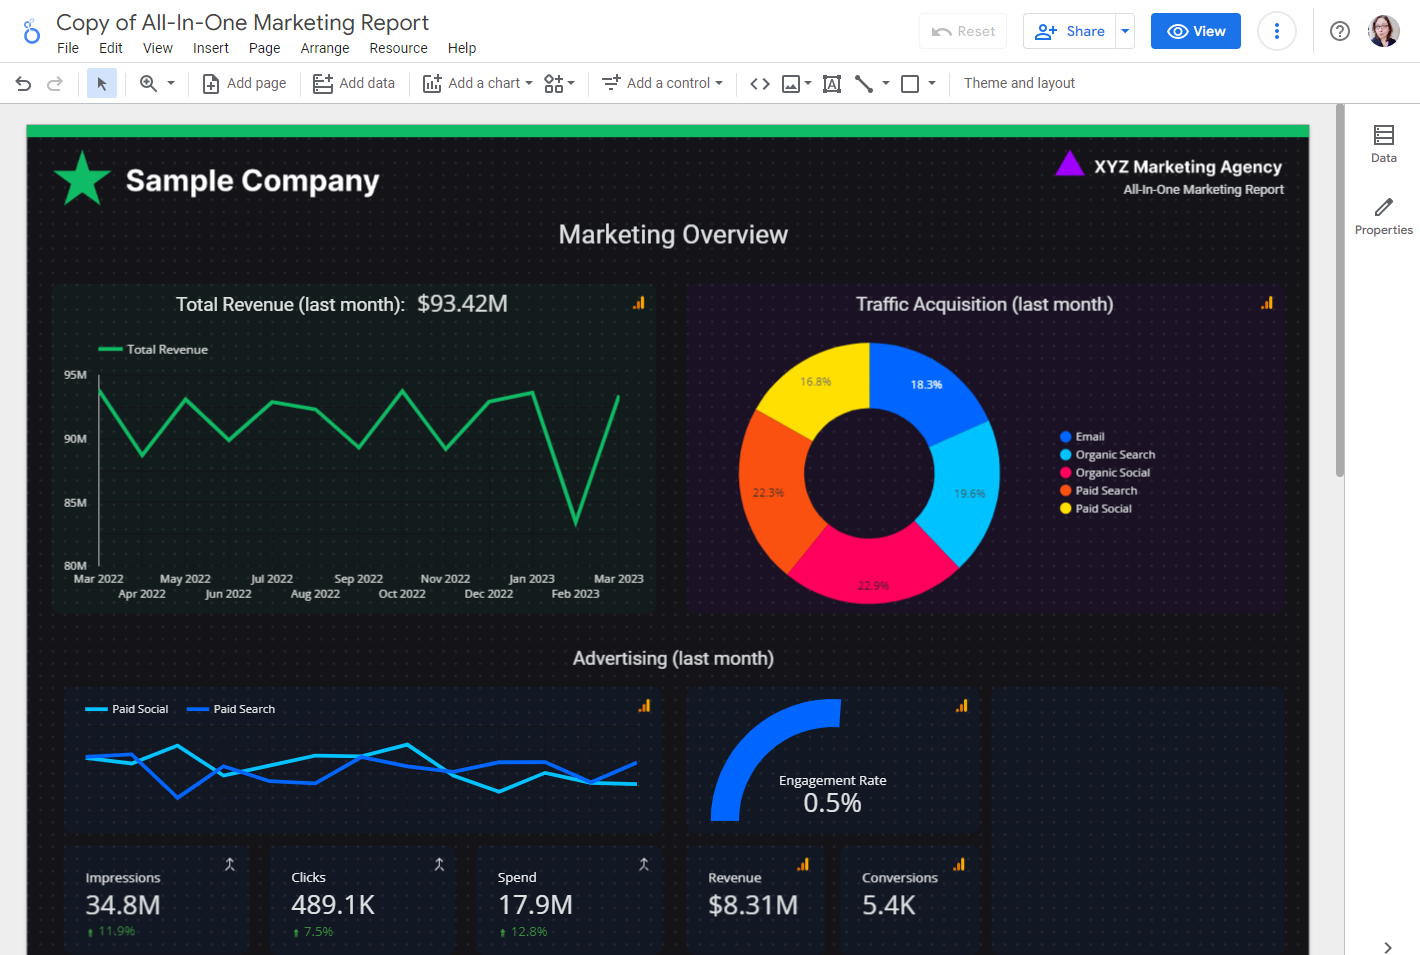Screen dimensions: 1420x955
Task: Open the Arrange menu
Action: click(x=325, y=48)
